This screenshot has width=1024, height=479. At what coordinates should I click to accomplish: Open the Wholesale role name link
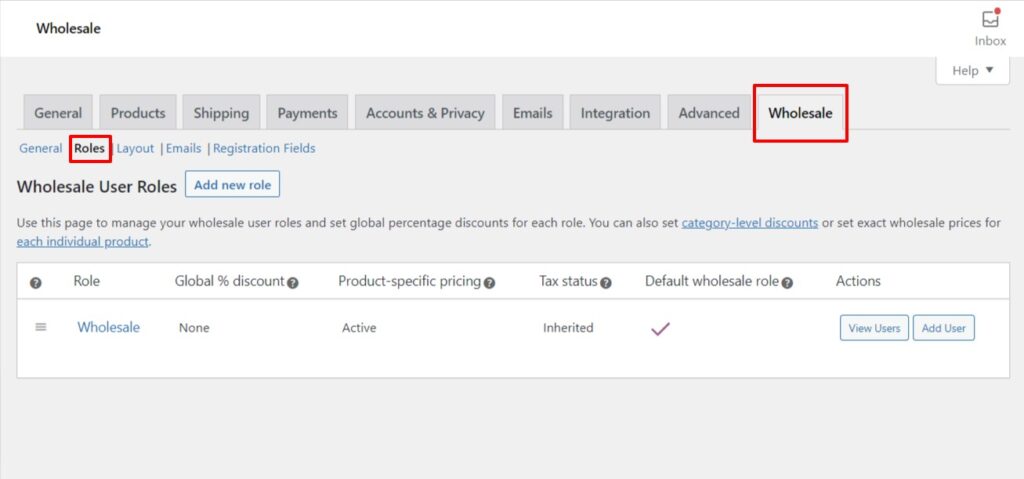point(108,327)
